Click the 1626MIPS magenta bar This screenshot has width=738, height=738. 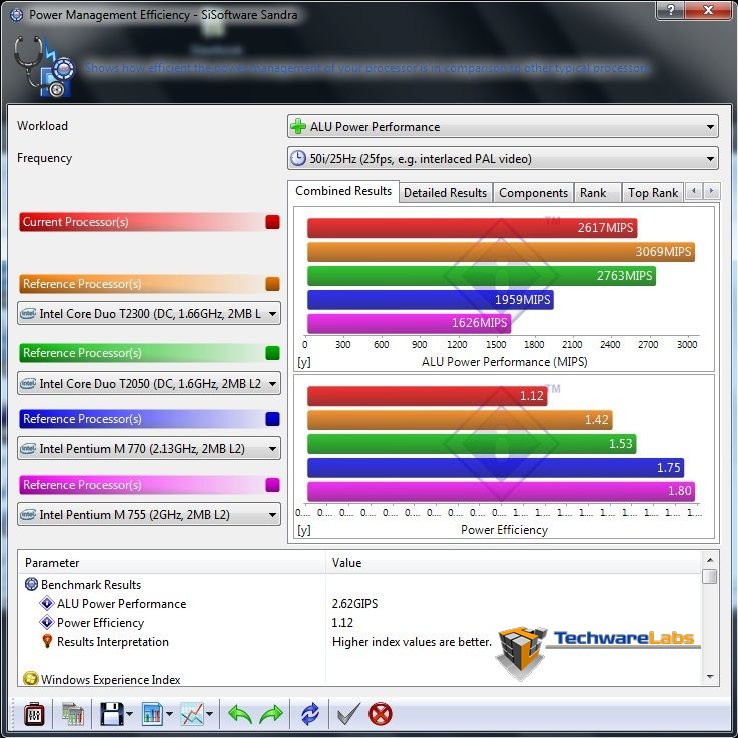(x=409, y=323)
